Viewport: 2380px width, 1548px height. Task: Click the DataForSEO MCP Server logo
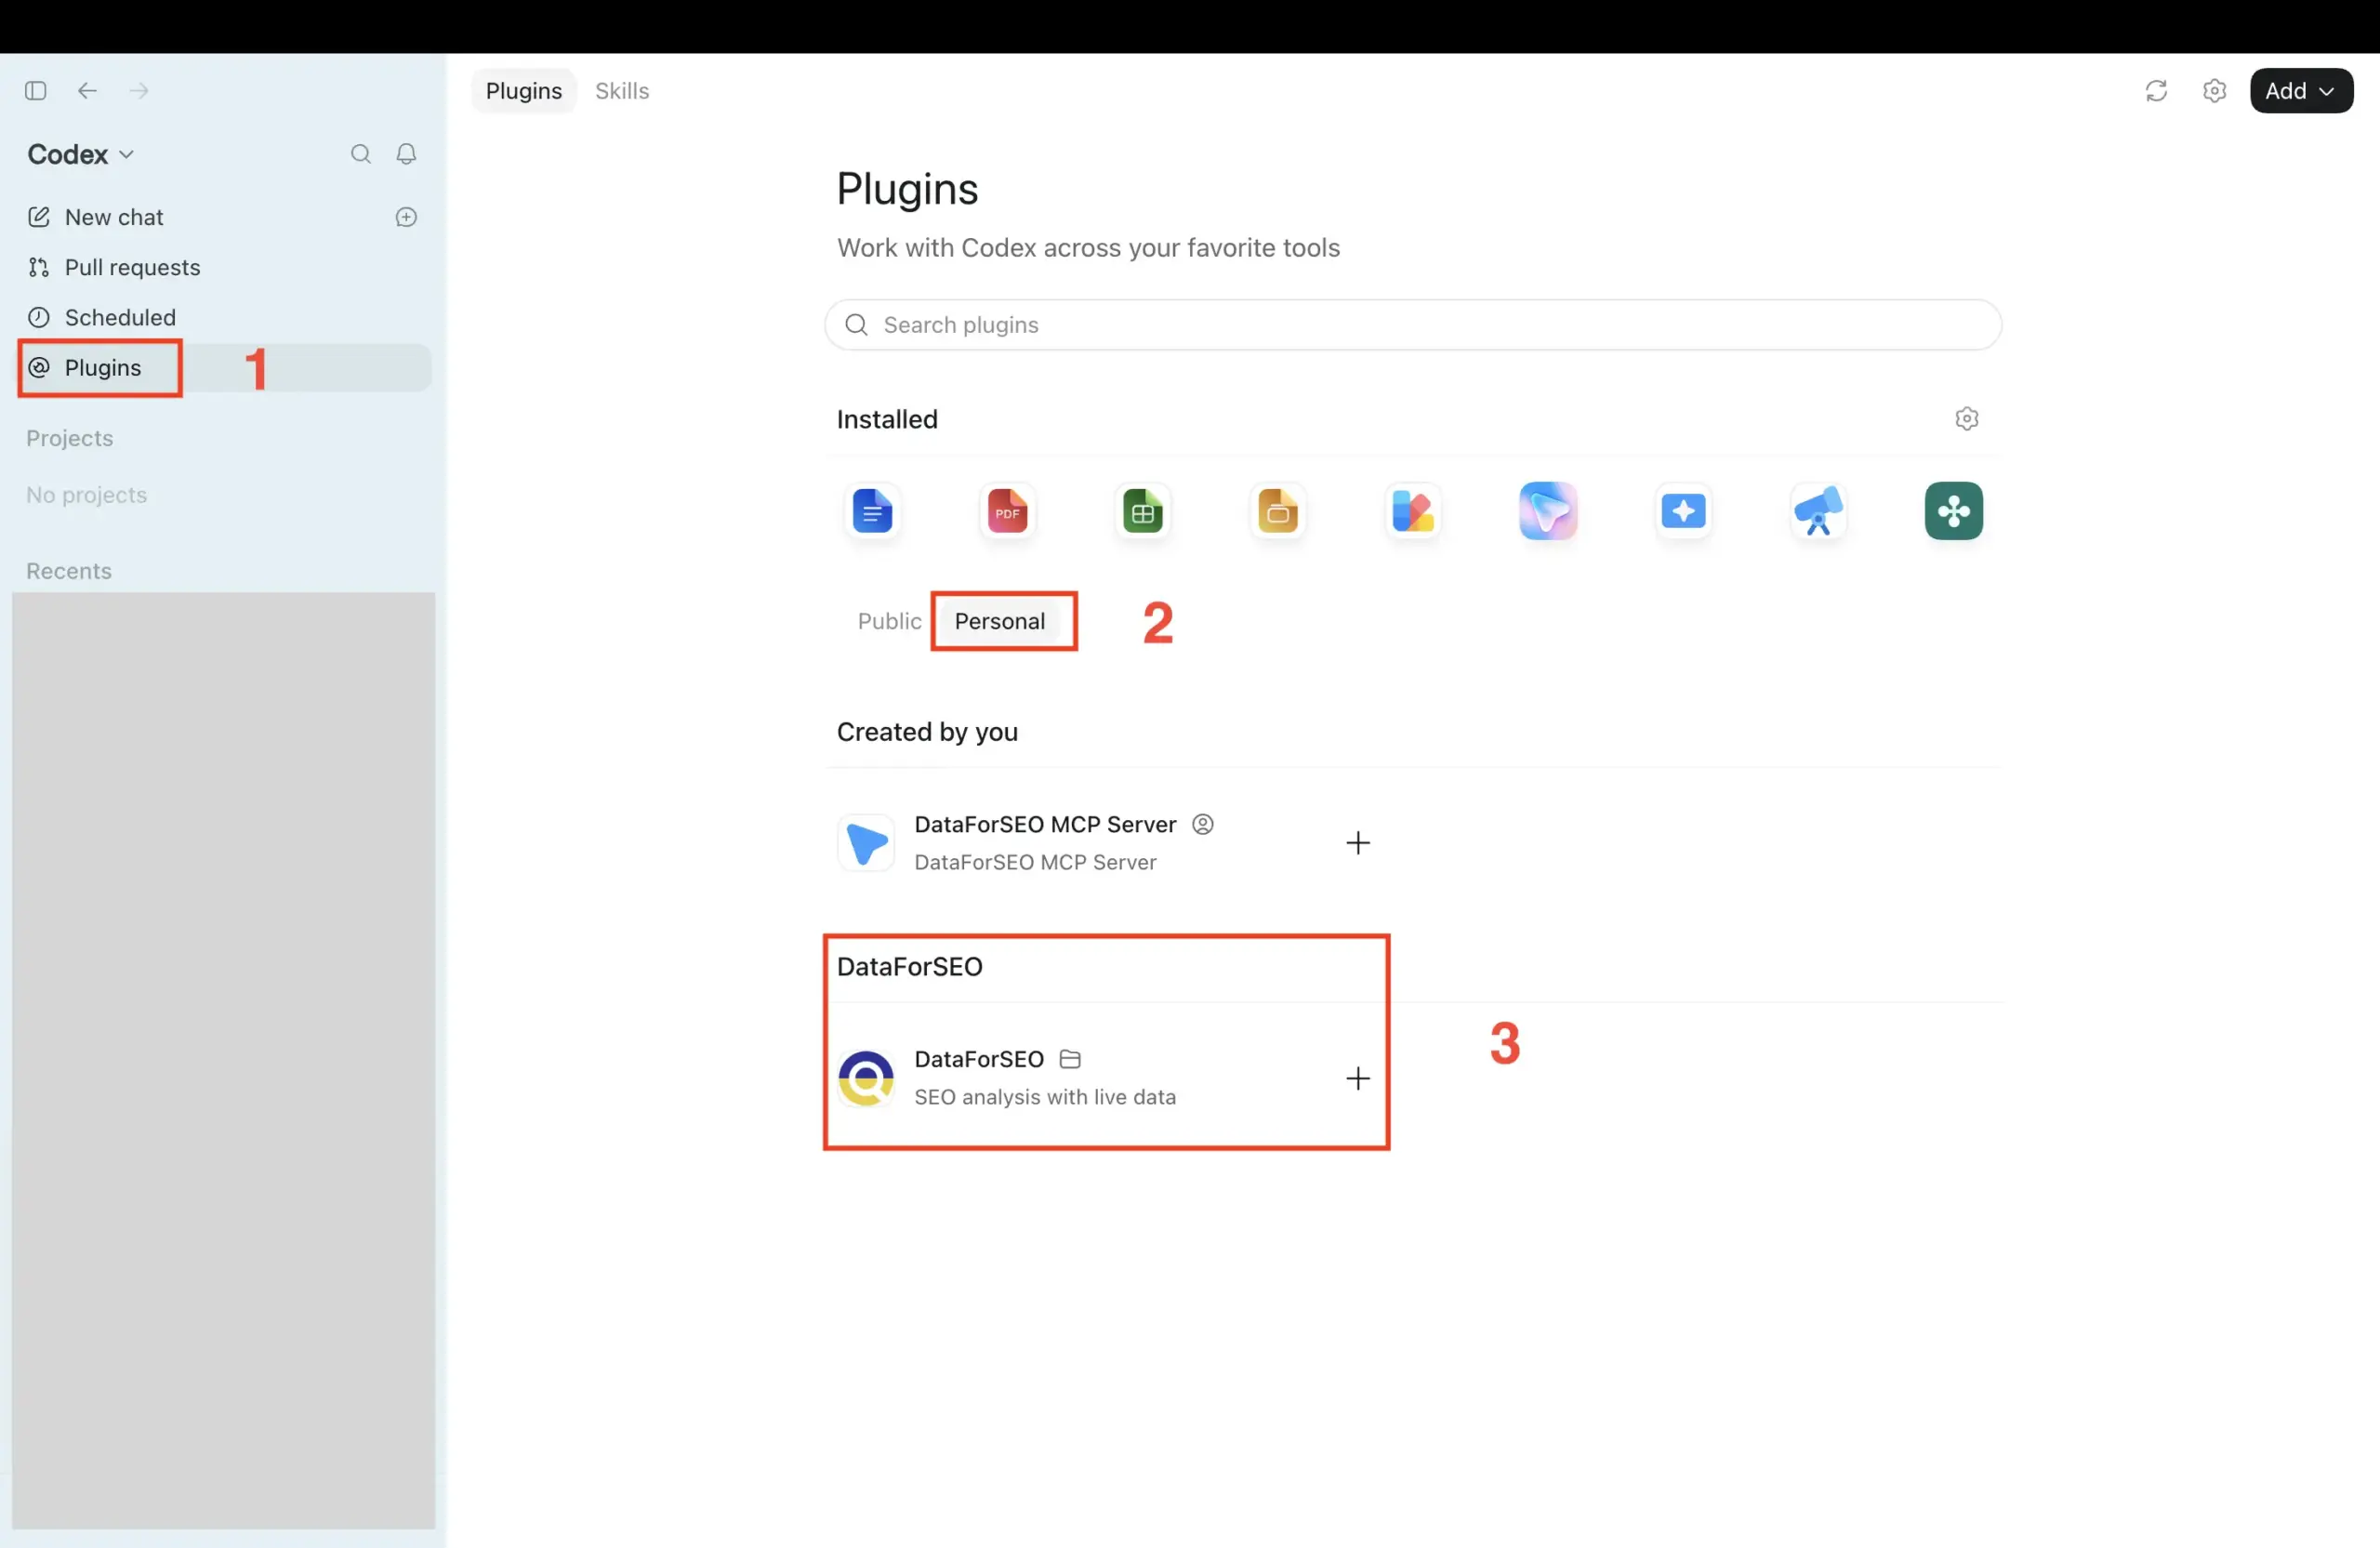click(x=866, y=842)
